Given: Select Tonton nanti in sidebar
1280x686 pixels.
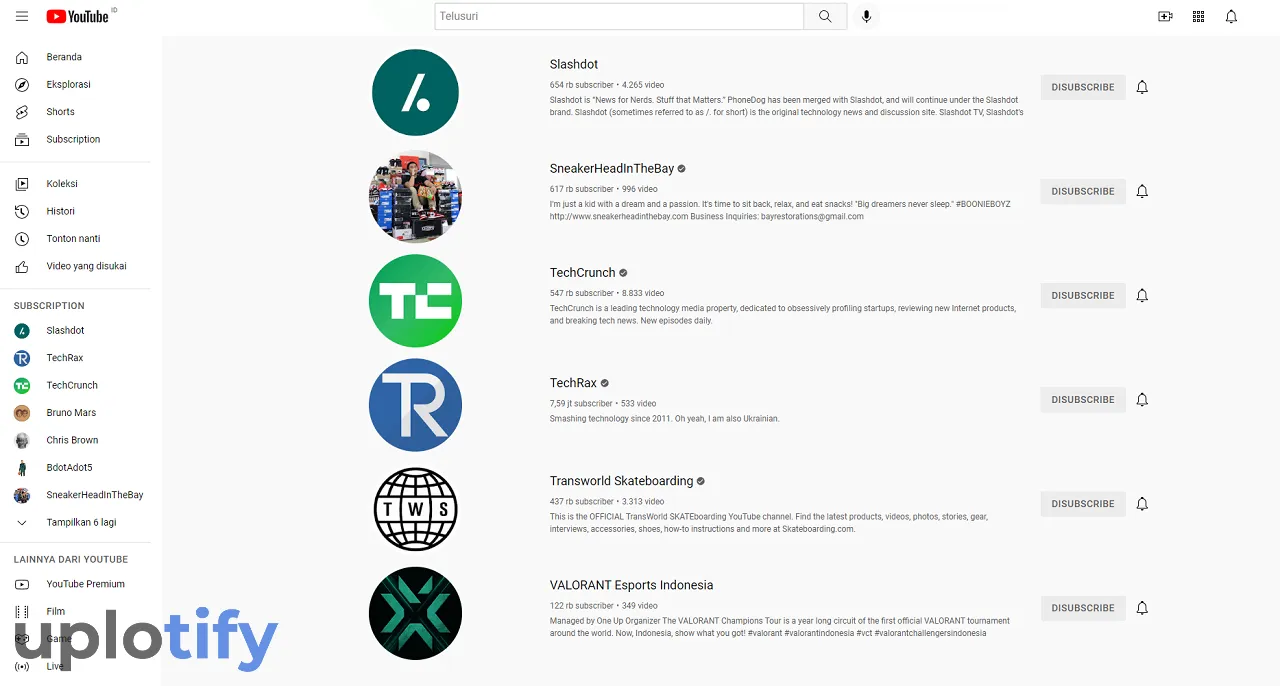Looking at the screenshot, I should [73, 239].
